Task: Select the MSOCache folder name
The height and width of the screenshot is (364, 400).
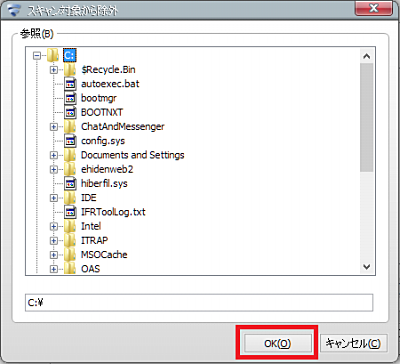Action: click(x=104, y=255)
